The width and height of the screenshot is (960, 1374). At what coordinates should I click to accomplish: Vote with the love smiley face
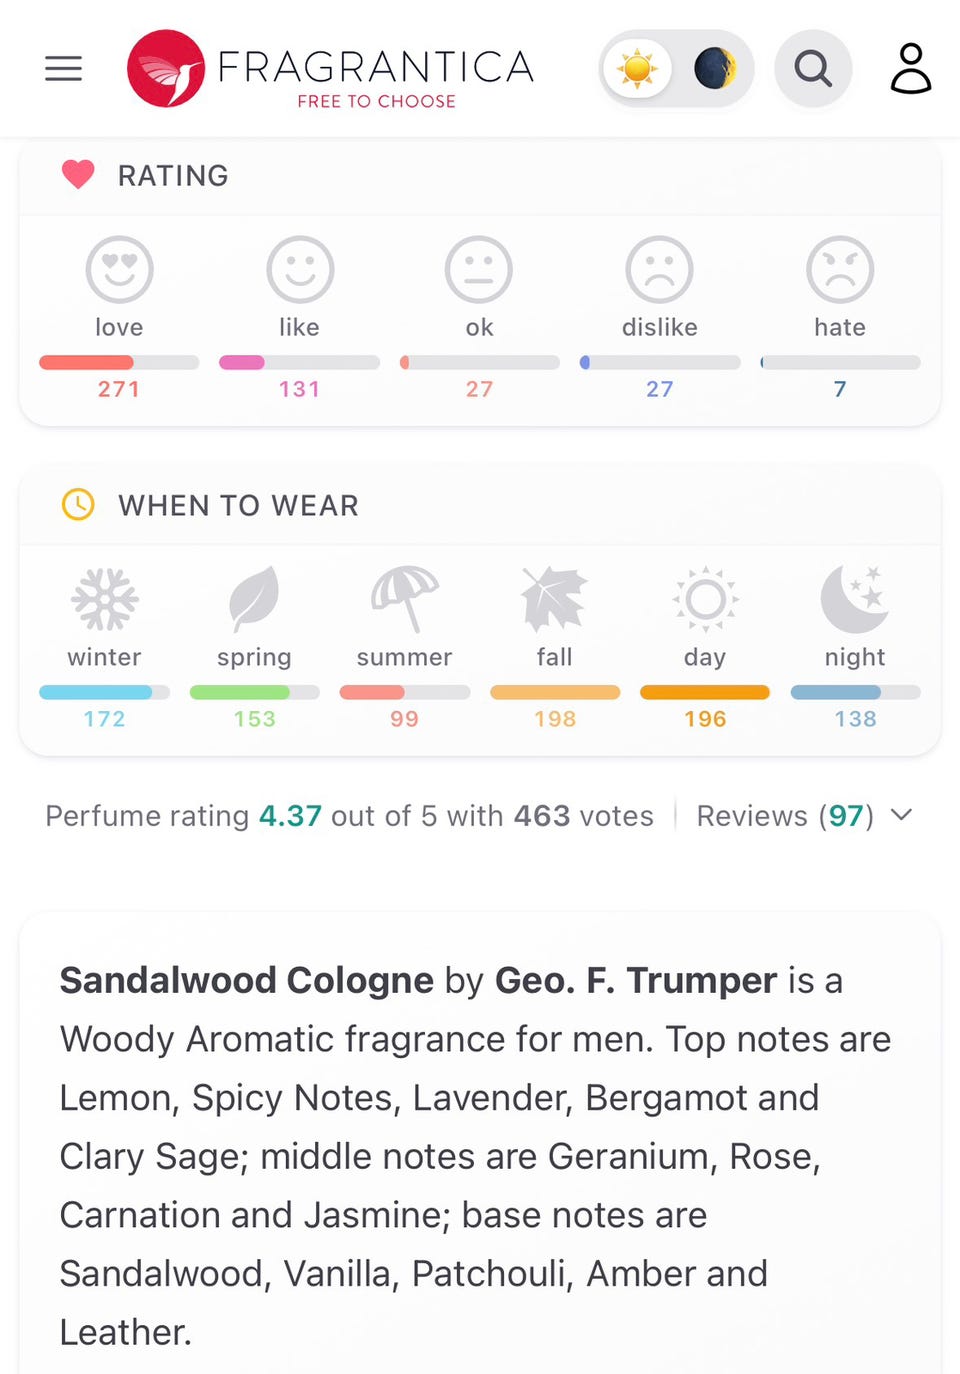(x=119, y=269)
